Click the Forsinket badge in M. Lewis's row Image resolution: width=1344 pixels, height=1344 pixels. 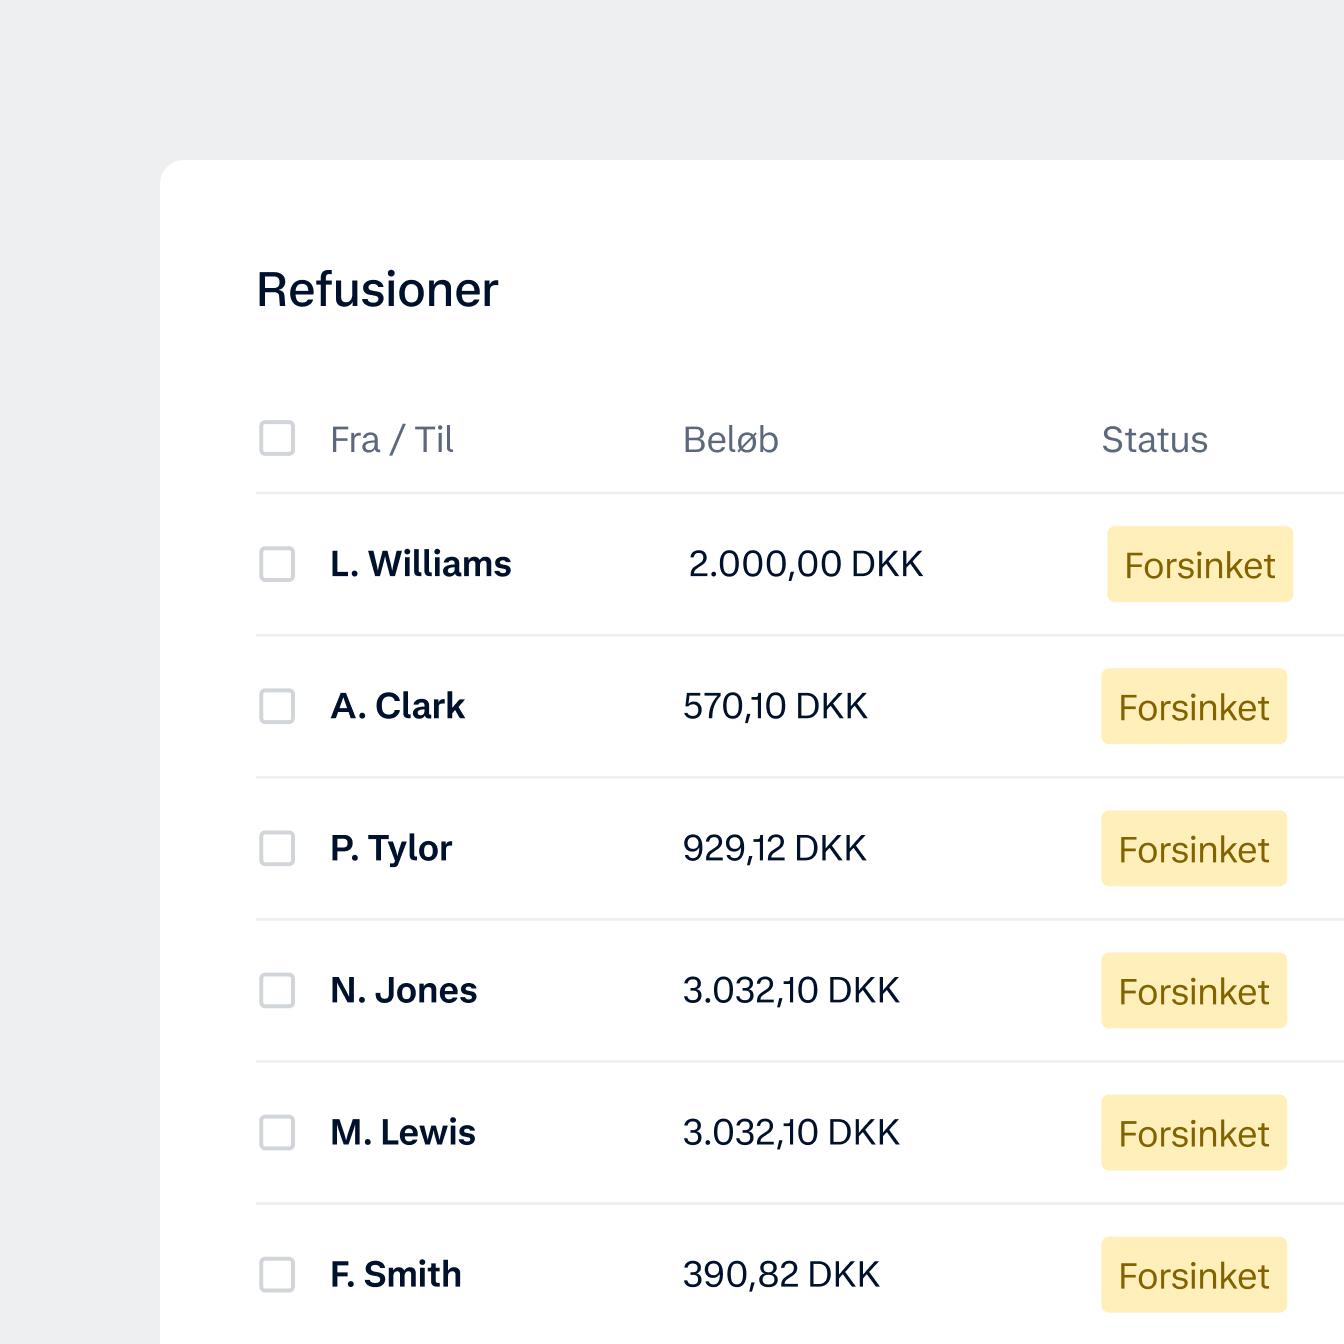[x=1193, y=1133]
